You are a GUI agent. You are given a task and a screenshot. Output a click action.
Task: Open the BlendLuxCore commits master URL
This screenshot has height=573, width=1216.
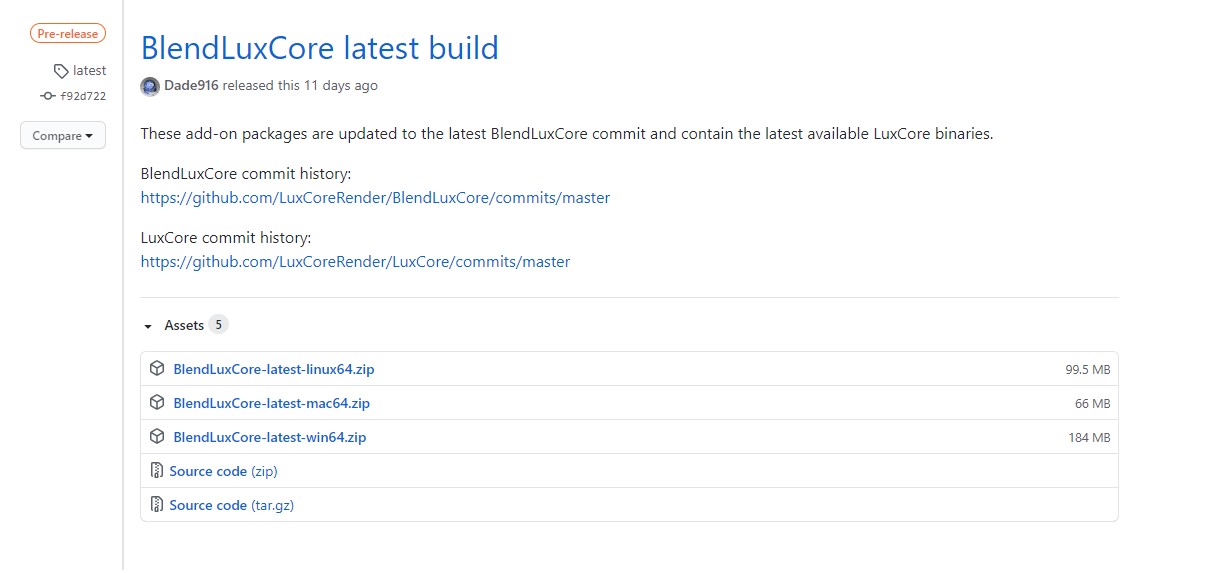375,198
